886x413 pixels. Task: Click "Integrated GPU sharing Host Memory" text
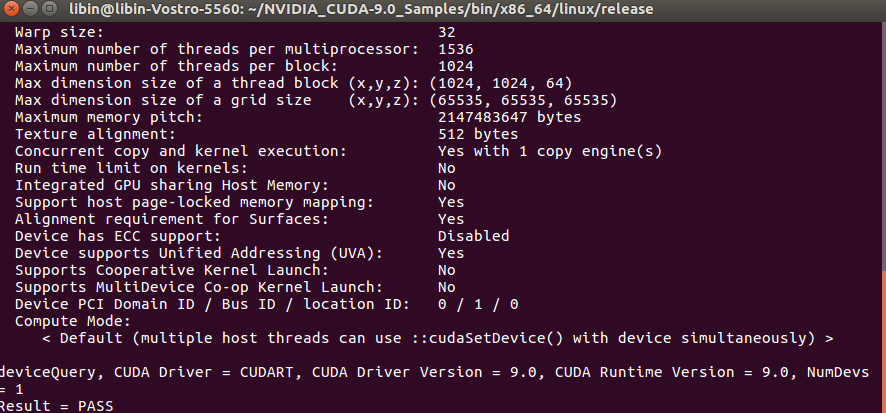point(171,185)
